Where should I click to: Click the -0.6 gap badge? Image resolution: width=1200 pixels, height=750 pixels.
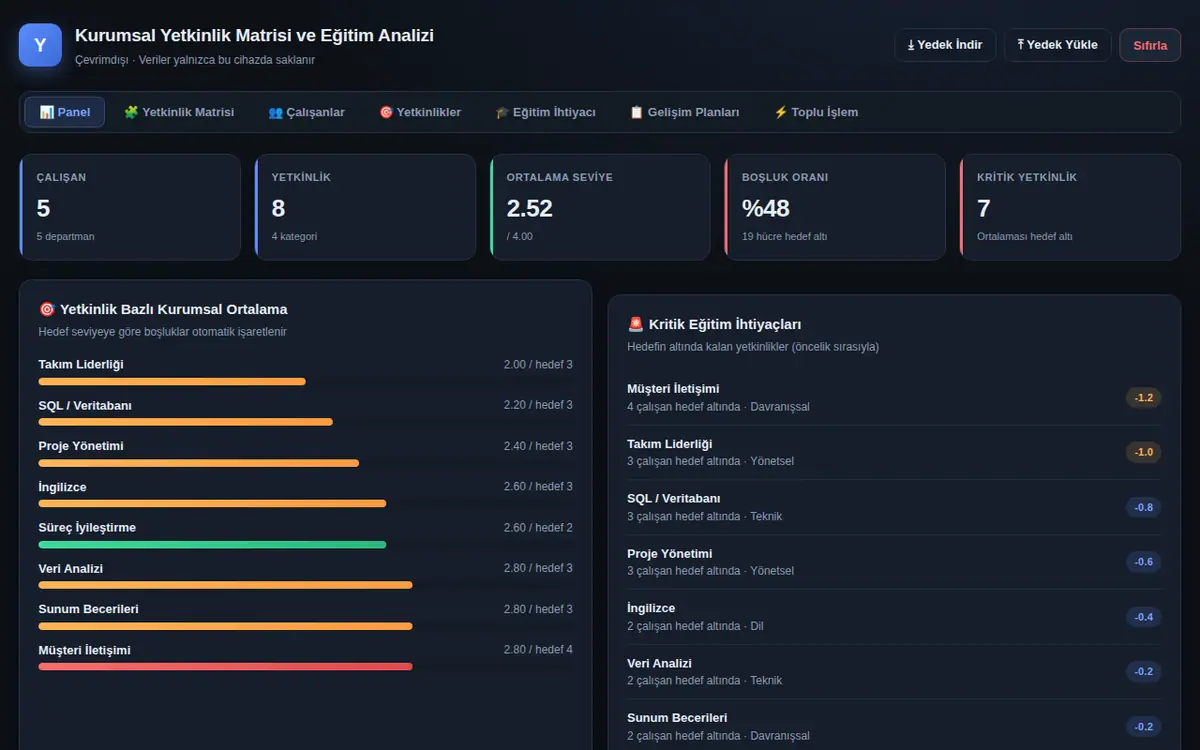click(1144, 562)
